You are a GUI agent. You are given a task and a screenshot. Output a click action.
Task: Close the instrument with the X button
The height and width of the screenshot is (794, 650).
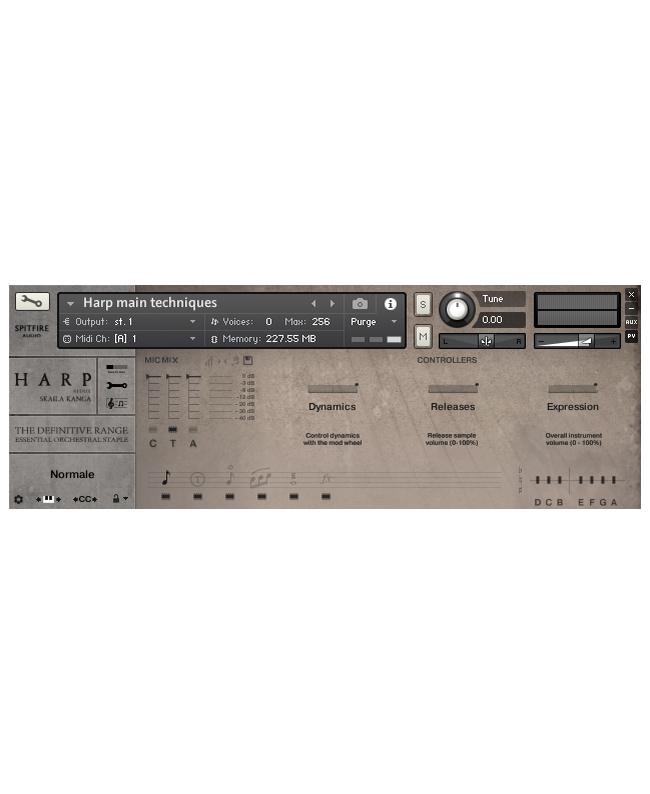pyautogui.click(x=631, y=294)
